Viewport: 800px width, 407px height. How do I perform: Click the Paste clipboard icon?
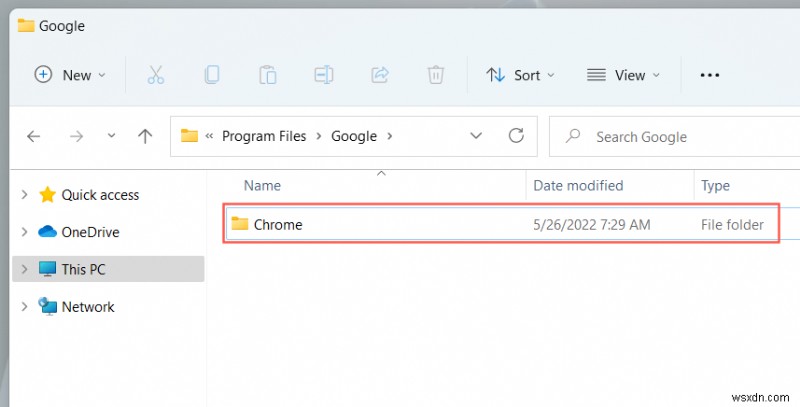pos(268,75)
